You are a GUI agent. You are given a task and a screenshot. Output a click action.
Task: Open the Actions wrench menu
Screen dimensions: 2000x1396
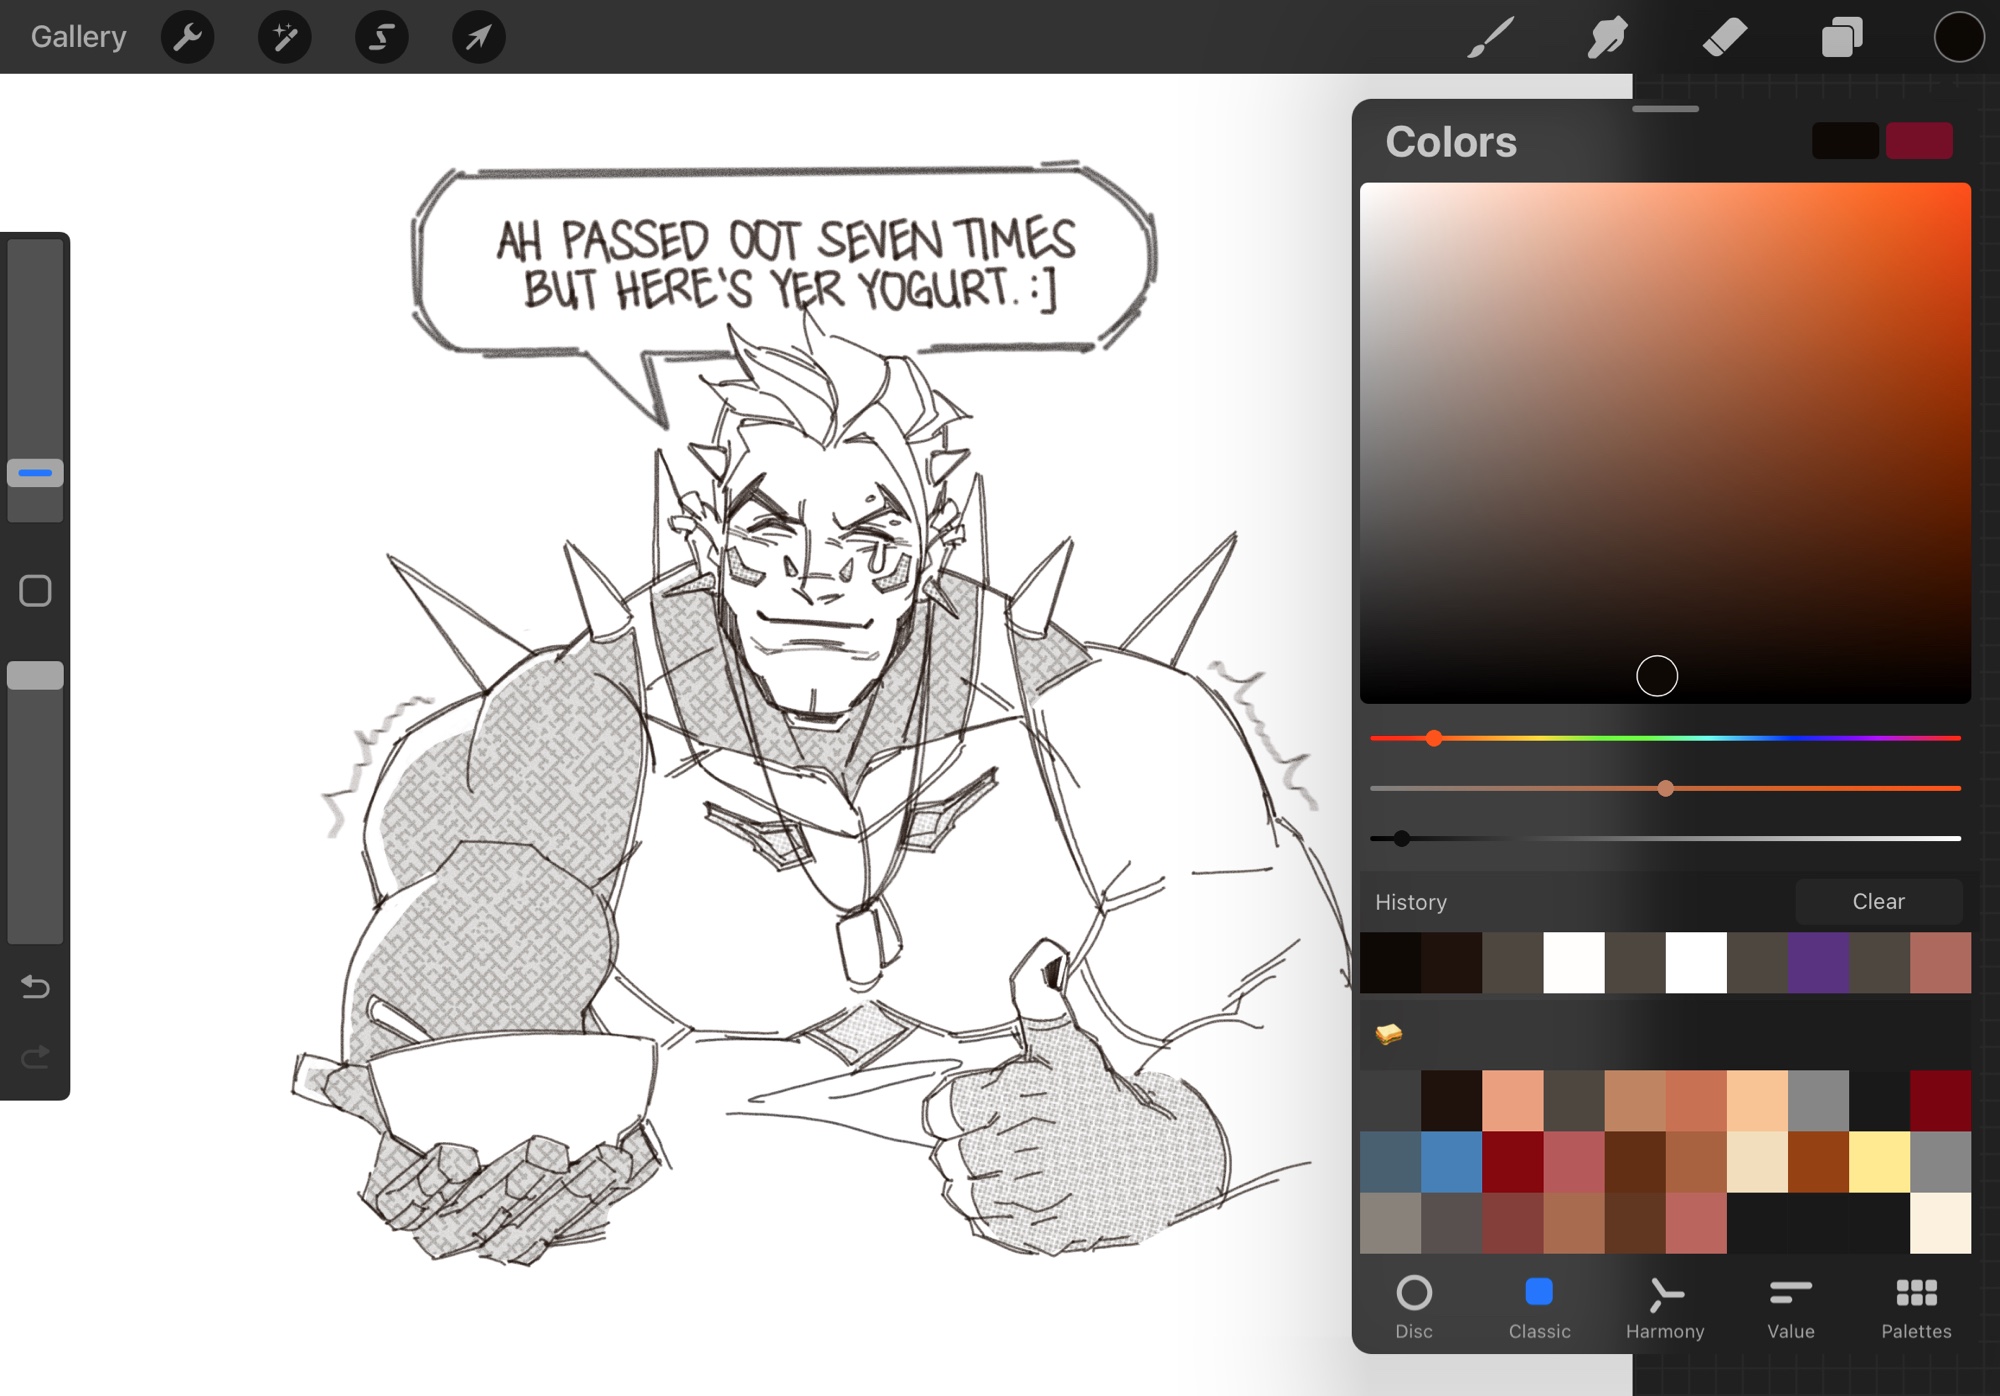click(187, 38)
